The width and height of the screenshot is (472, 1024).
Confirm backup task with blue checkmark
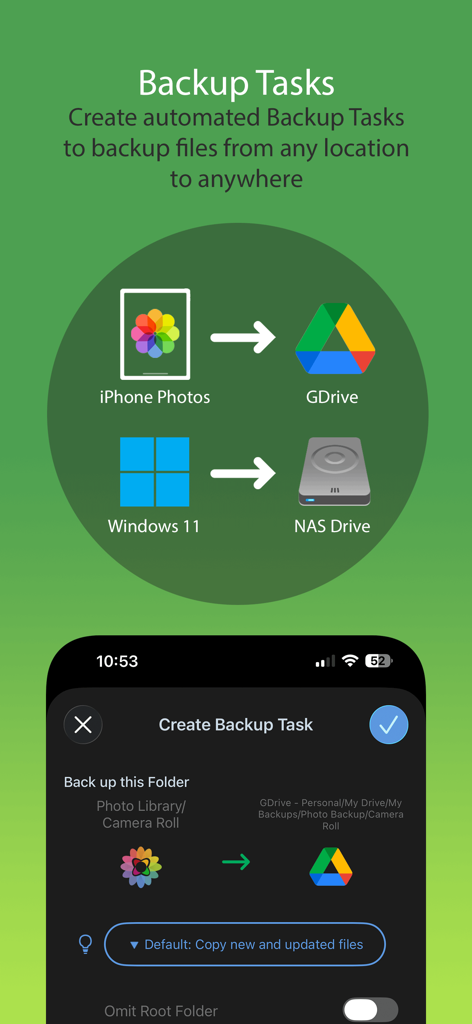click(x=389, y=725)
